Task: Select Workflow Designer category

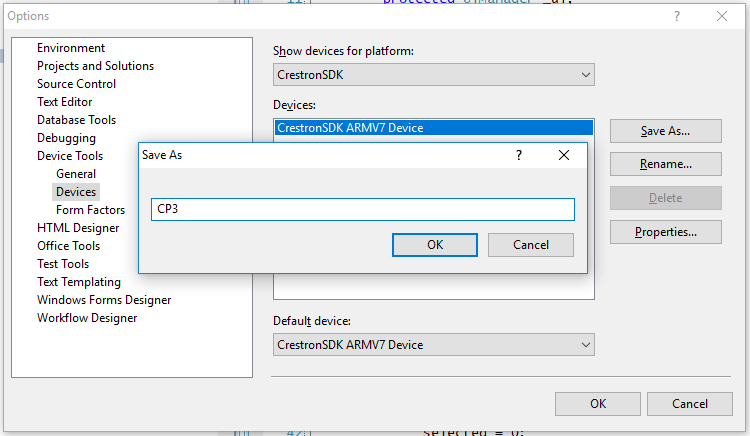Action: (87, 318)
